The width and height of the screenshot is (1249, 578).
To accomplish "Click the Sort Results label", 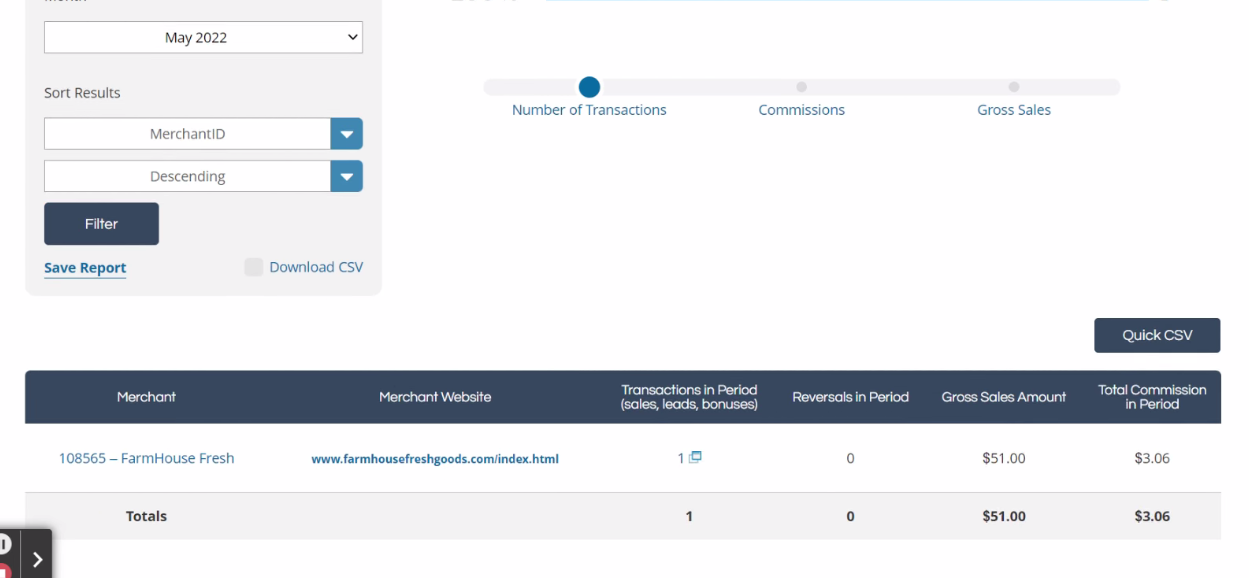I will point(82,93).
